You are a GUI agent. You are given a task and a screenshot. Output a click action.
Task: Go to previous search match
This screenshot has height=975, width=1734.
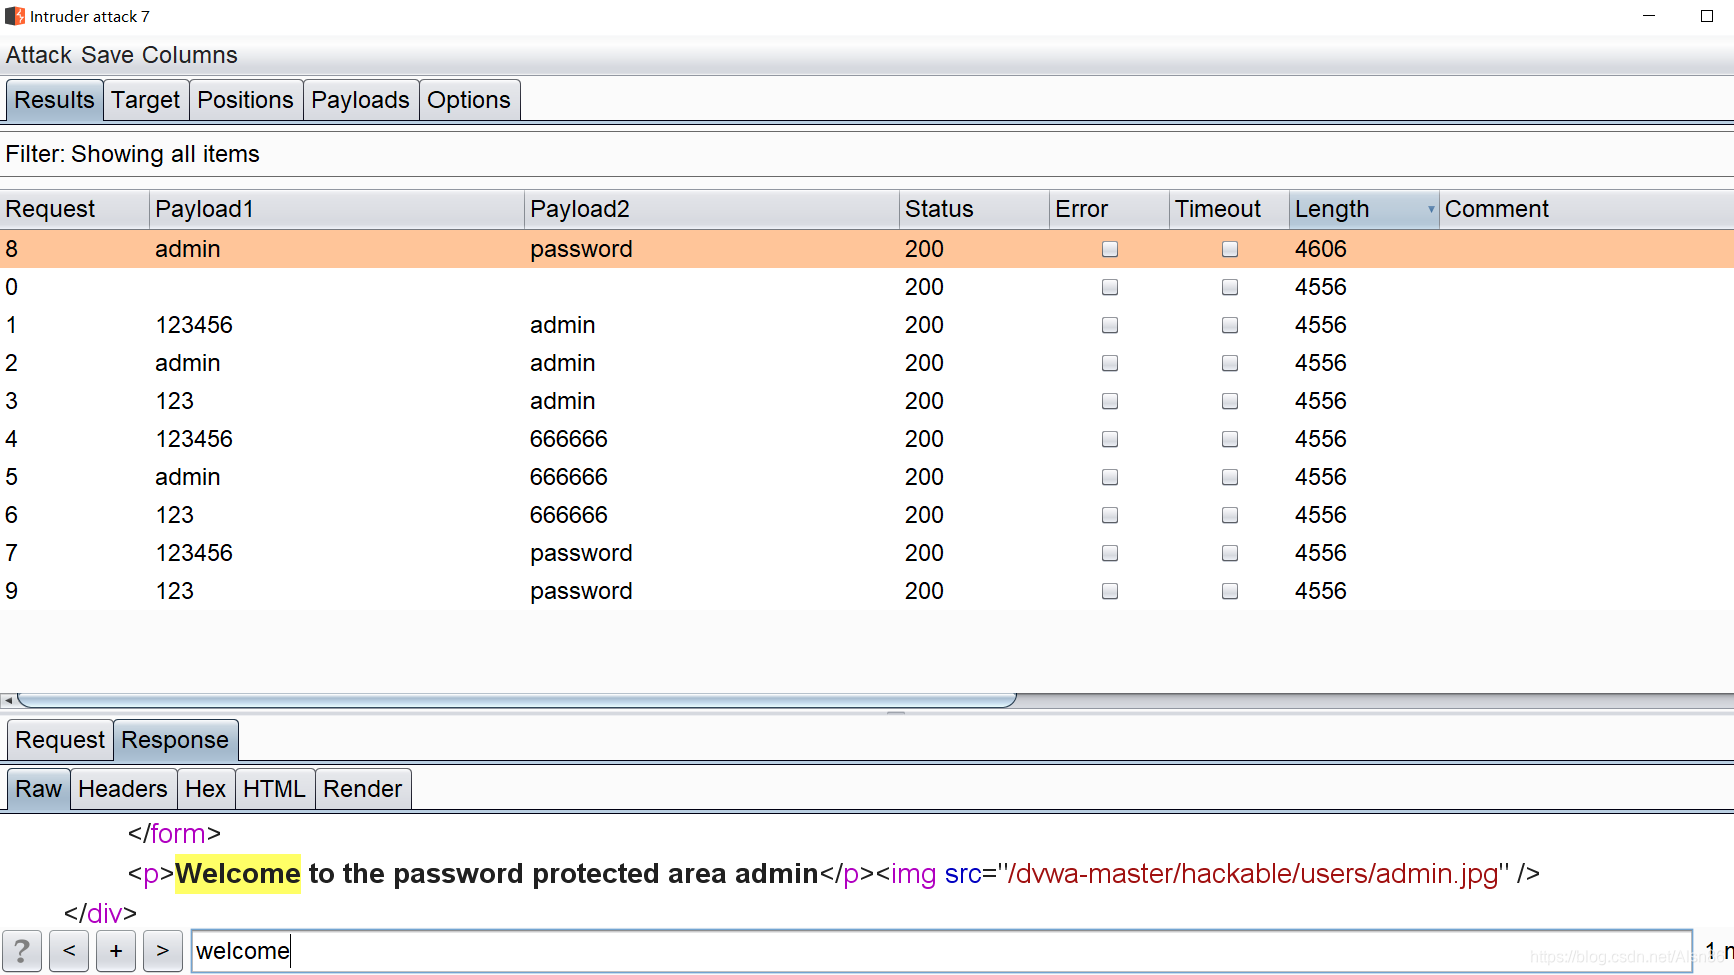(x=69, y=951)
